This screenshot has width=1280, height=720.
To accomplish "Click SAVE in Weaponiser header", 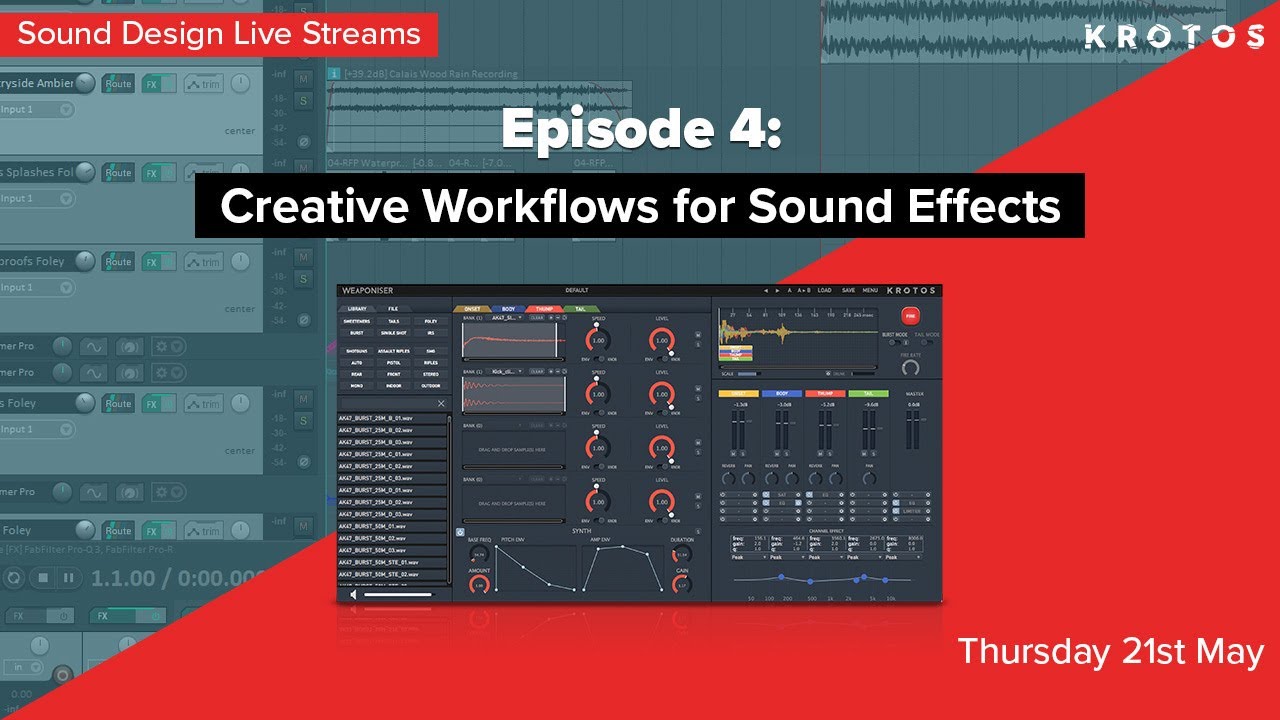I will click(848, 290).
